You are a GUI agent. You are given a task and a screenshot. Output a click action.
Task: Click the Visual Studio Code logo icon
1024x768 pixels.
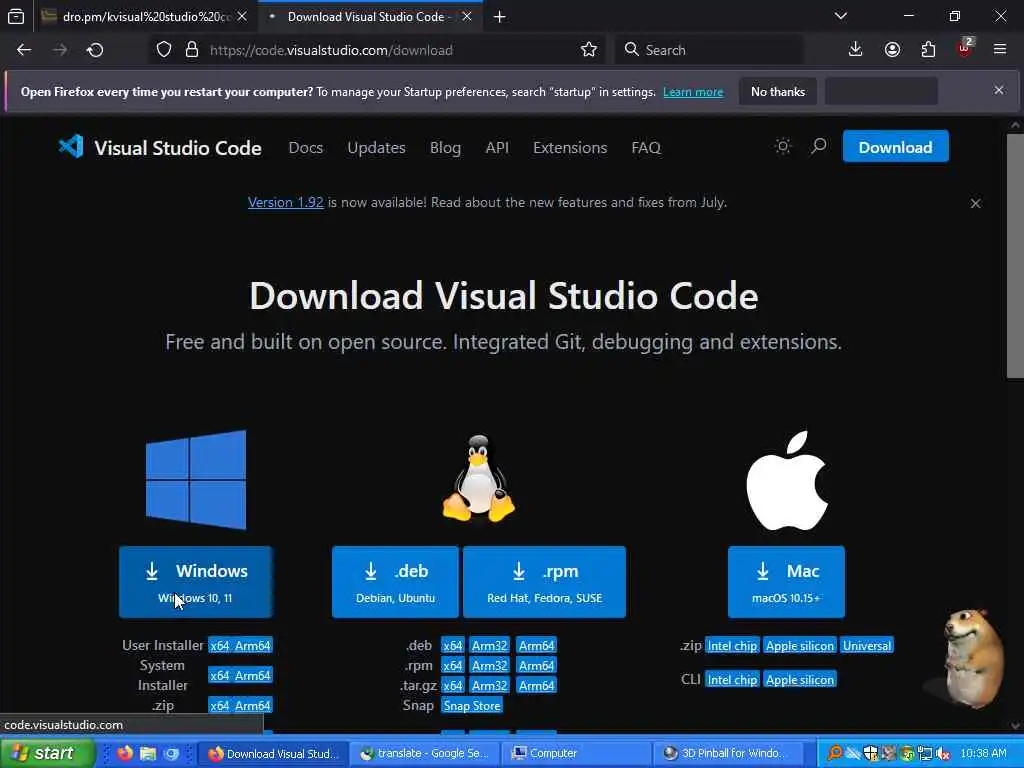click(x=71, y=147)
